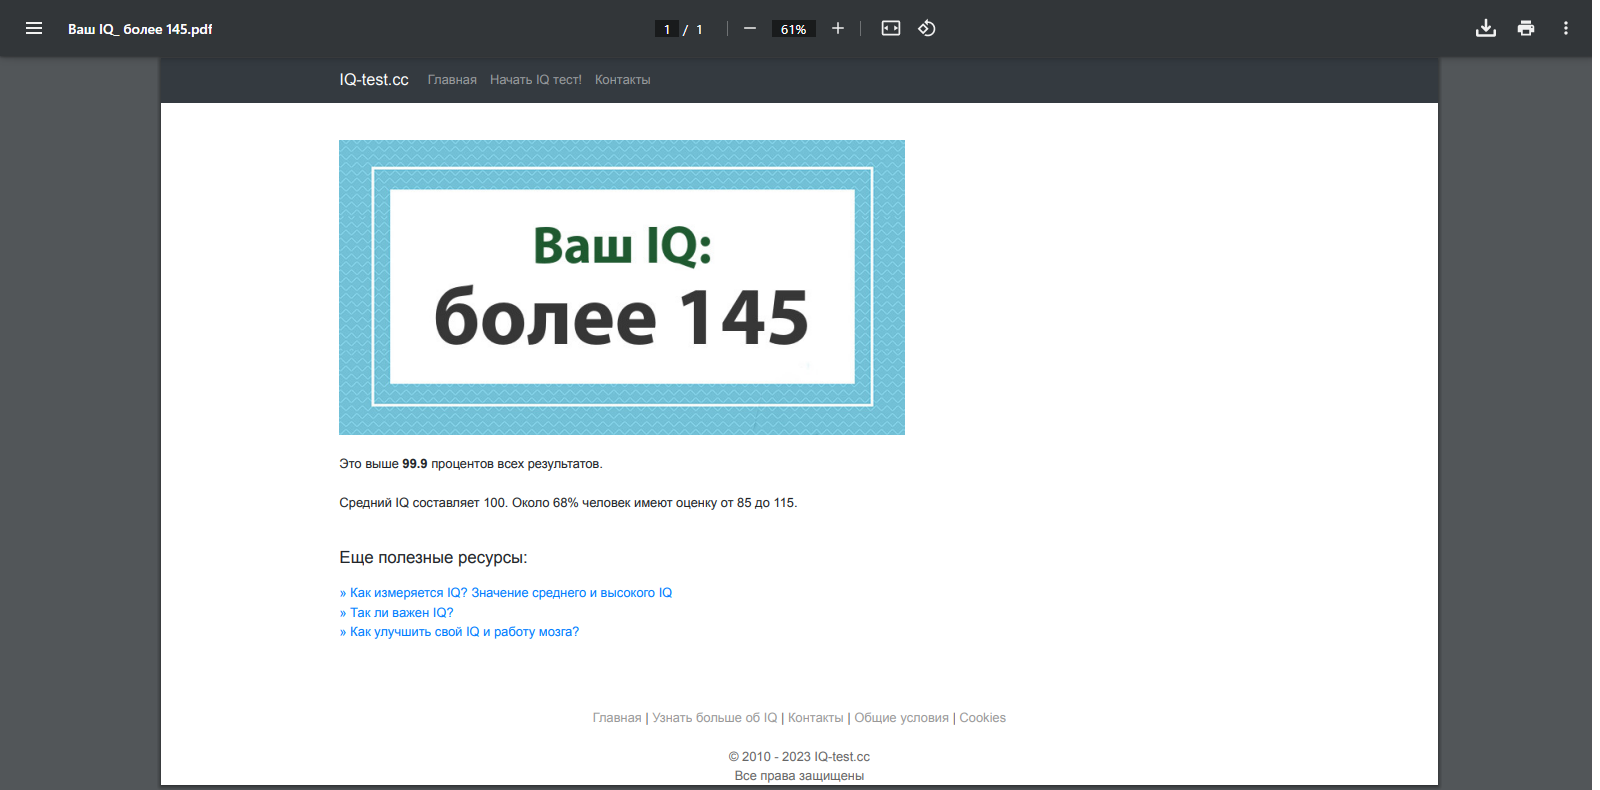Print the PDF document

1526,28
